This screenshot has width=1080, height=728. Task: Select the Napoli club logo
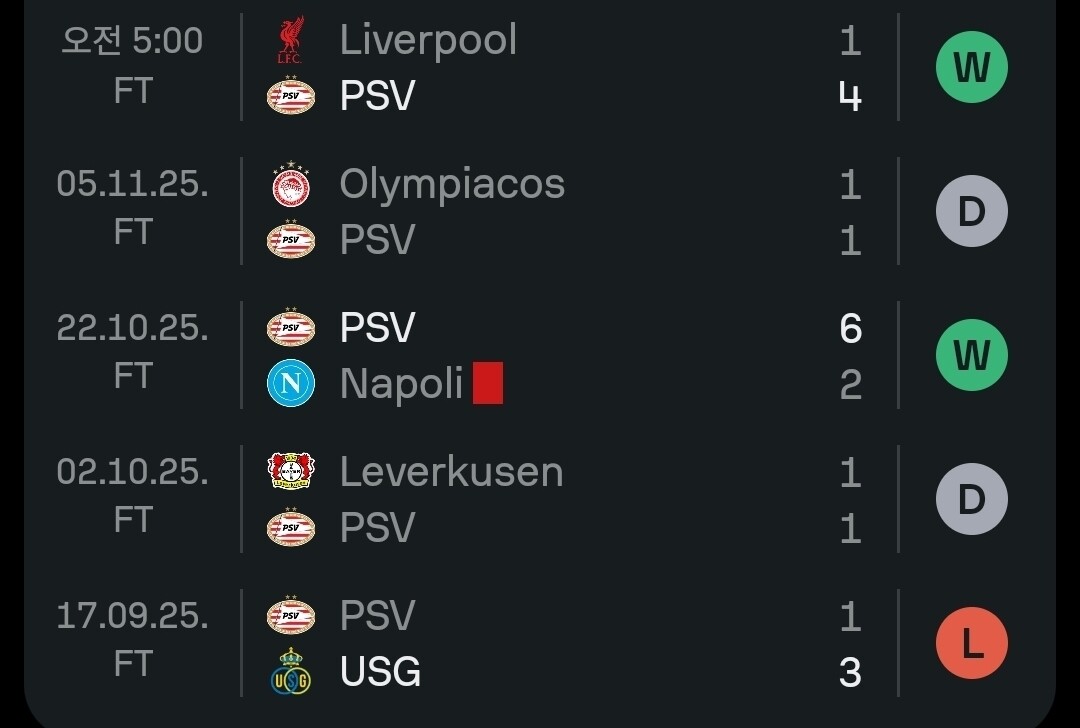coord(291,384)
